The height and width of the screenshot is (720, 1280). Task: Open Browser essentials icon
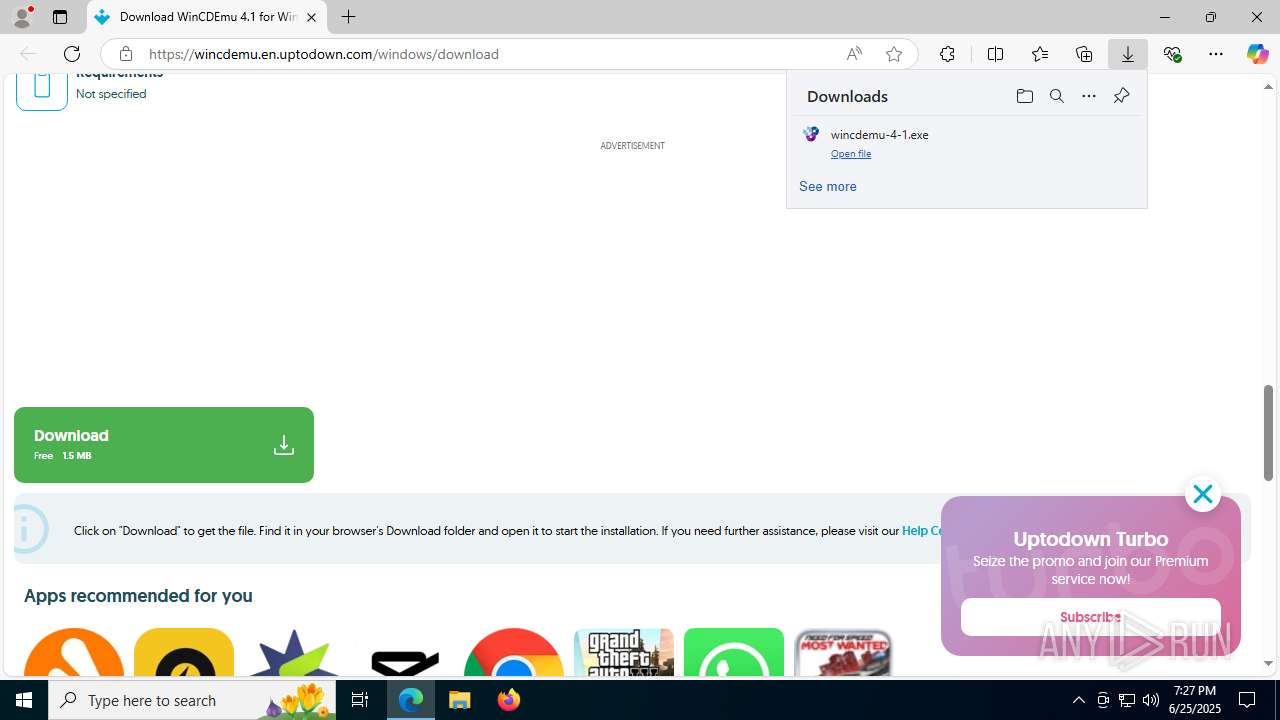tap(1172, 54)
